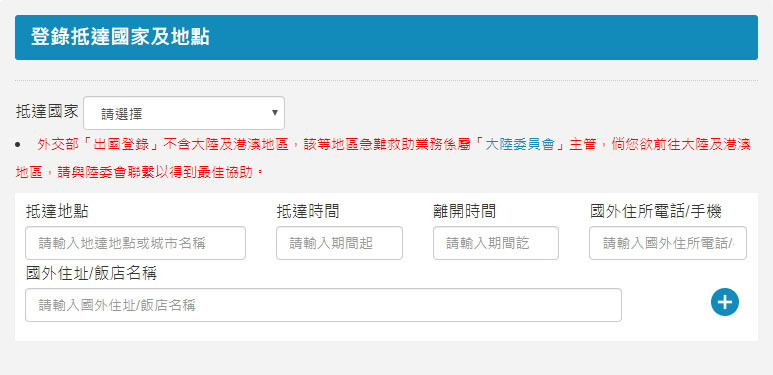The height and width of the screenshot is (375, 773).
Task: Click the 抵達國家 label text
Action: click(47, 112)
